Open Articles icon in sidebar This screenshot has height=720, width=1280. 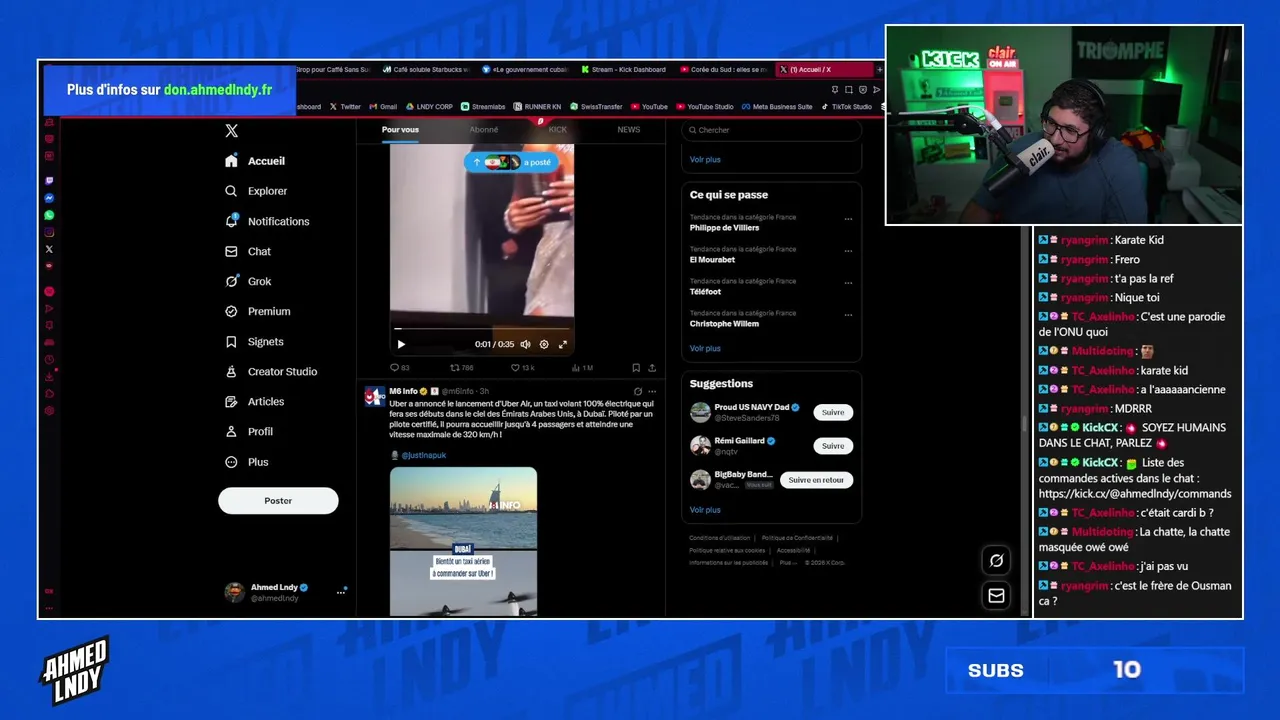click(231, 401)
